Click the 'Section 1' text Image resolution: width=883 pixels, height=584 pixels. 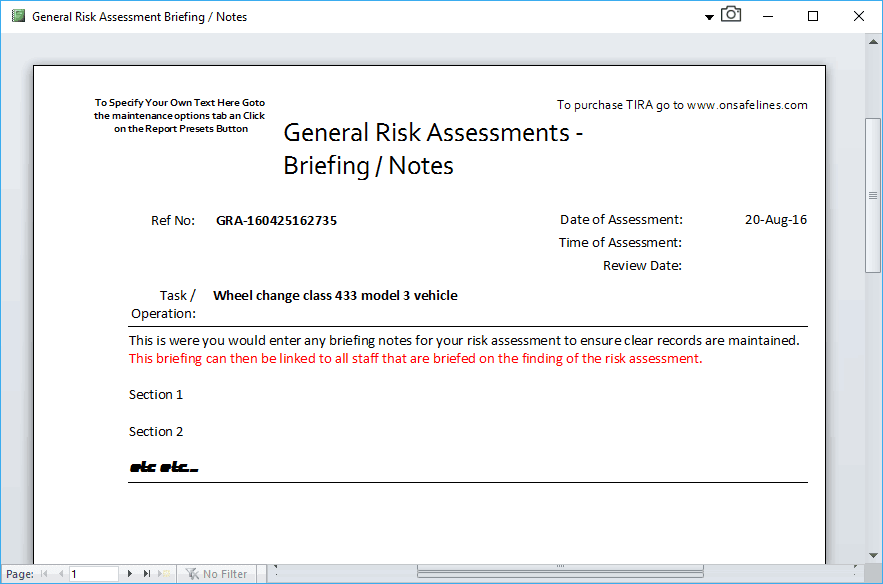click(x=156, y=395)
